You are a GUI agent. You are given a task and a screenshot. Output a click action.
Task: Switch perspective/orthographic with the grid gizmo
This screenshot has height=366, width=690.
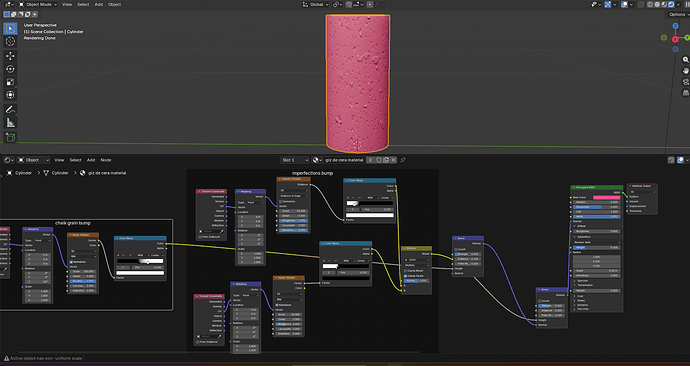pyautogui.click(x=686, y=93)
